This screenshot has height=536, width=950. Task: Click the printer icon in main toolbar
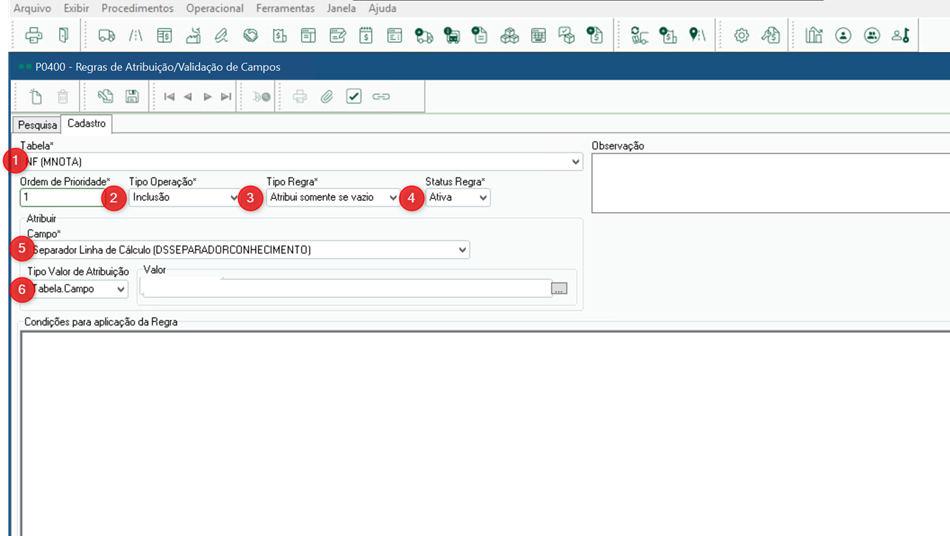33,36
